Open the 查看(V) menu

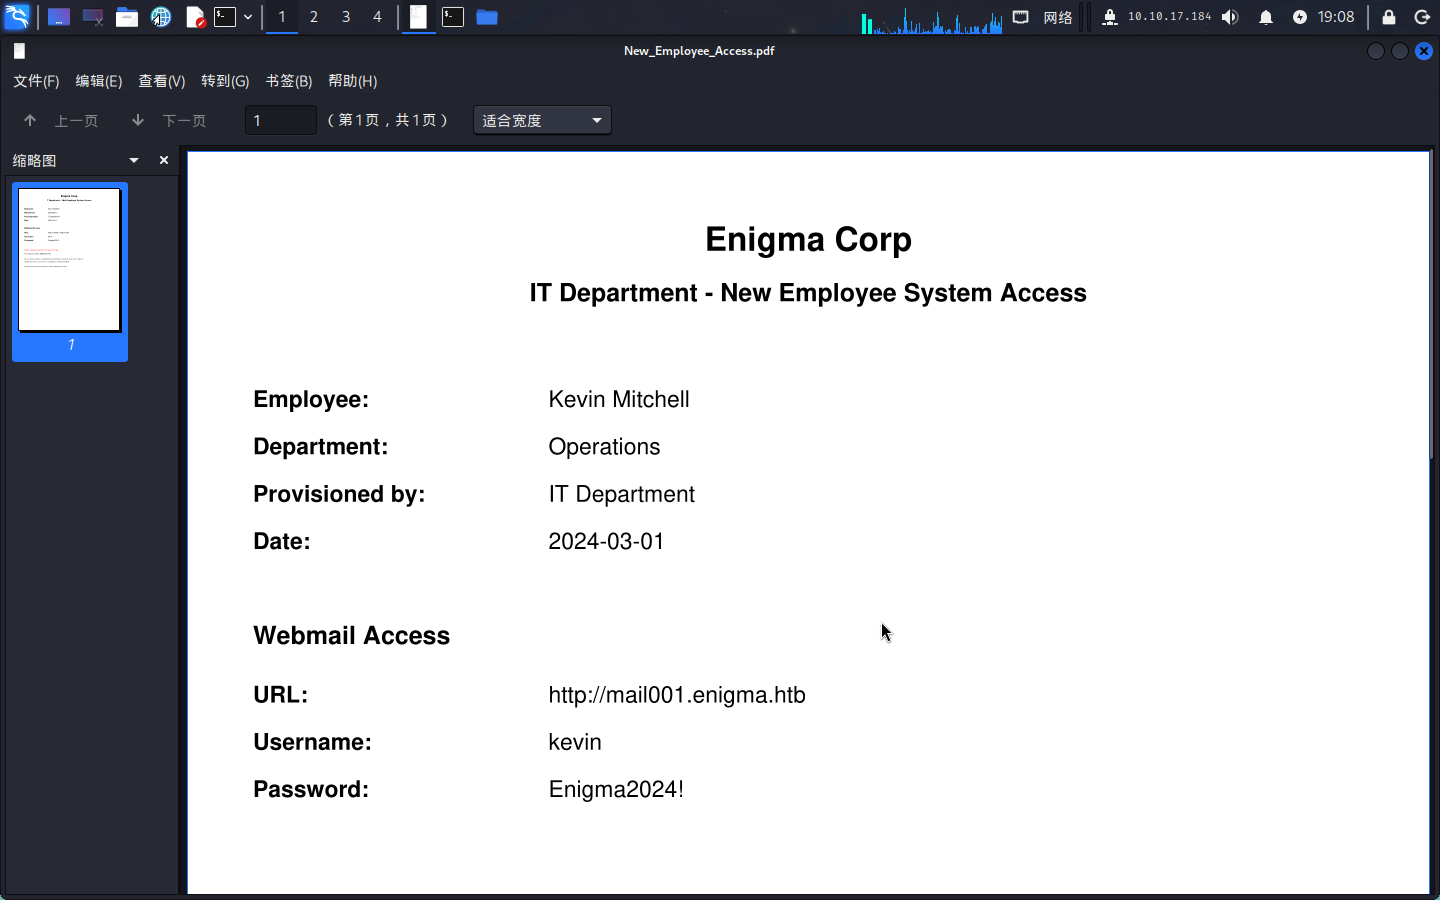[162, 81]
